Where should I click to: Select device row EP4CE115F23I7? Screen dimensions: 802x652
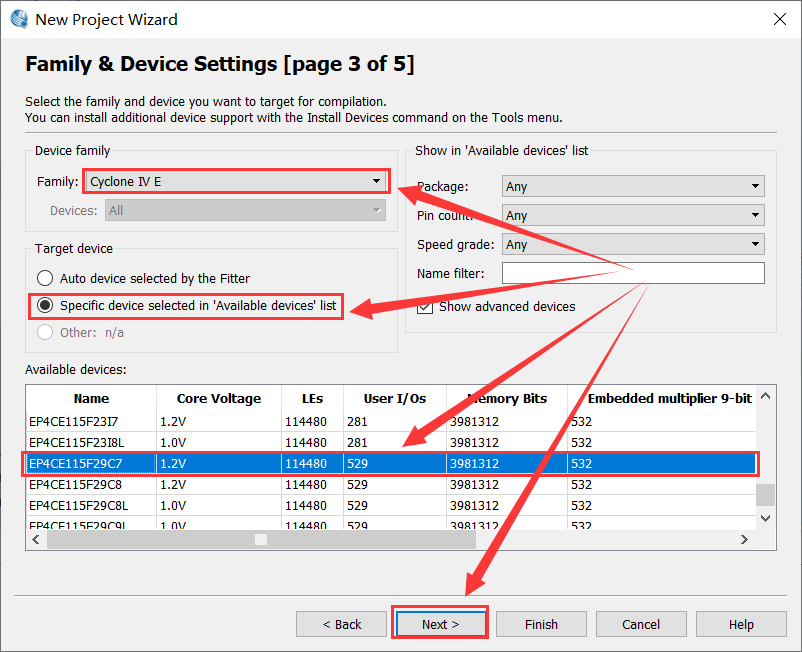coord(391,421)
